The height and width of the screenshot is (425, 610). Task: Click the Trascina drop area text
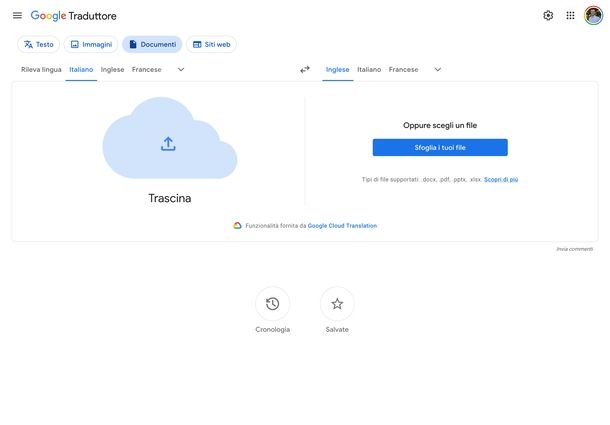coord(170,198)
